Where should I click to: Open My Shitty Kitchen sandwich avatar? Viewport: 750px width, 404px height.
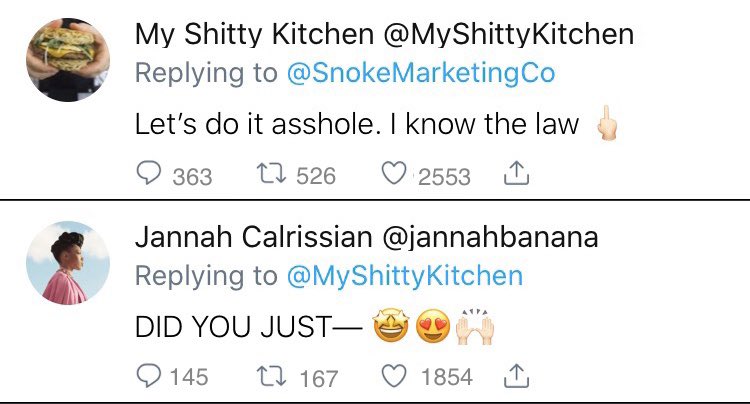[68, 60]
